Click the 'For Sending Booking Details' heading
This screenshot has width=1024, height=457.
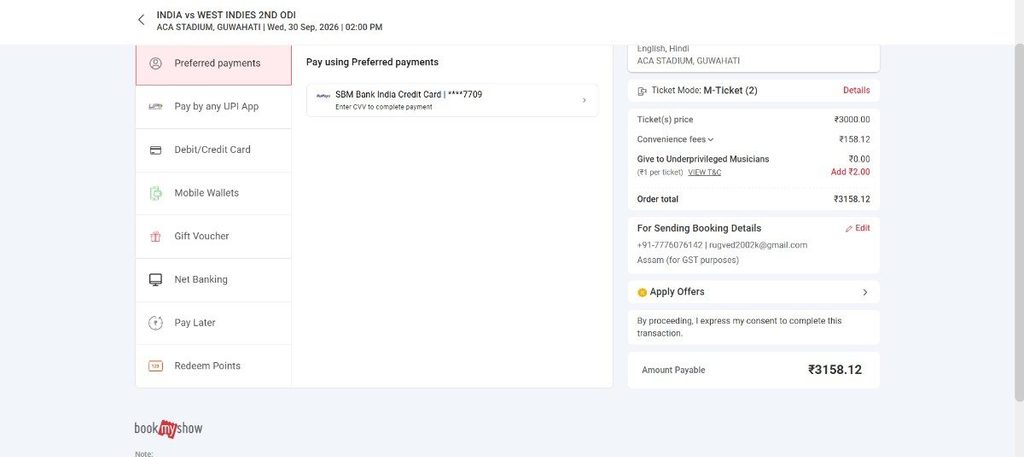coord(699,228)
